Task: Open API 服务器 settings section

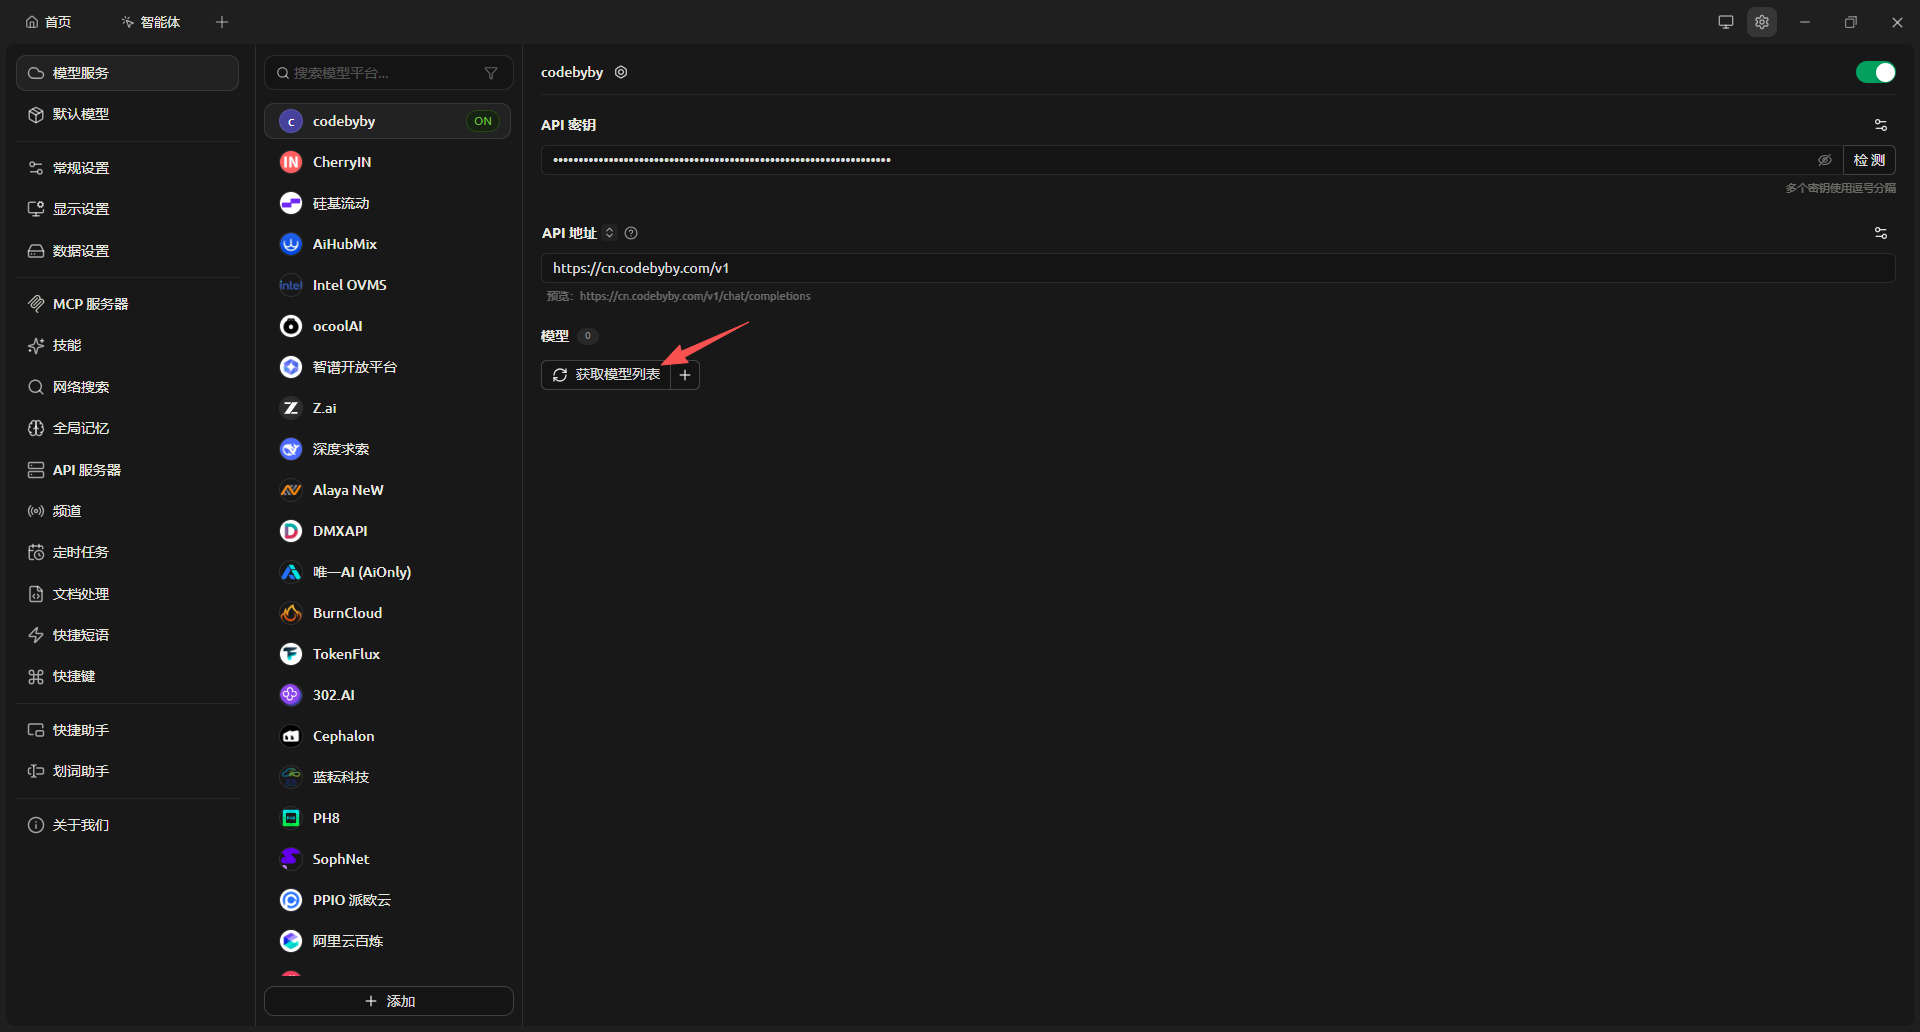Action: (x=127, y=470)
